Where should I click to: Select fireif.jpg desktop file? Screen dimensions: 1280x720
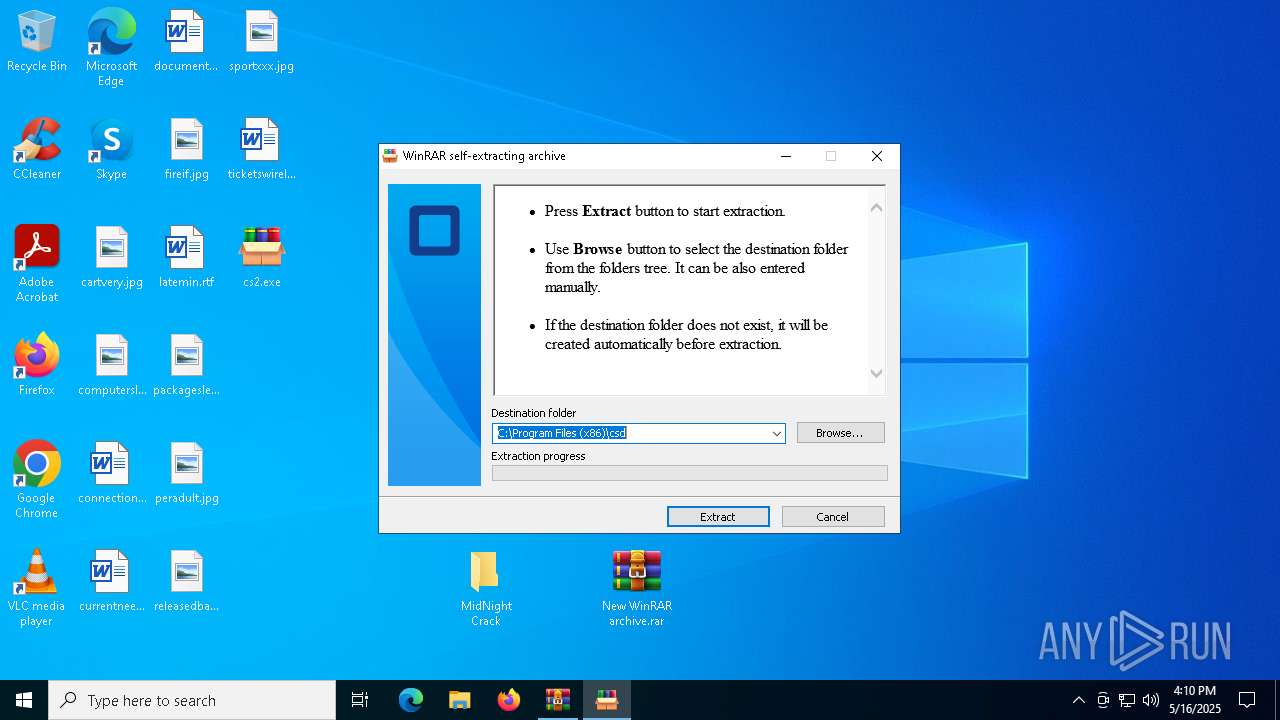tap(186, 150)
